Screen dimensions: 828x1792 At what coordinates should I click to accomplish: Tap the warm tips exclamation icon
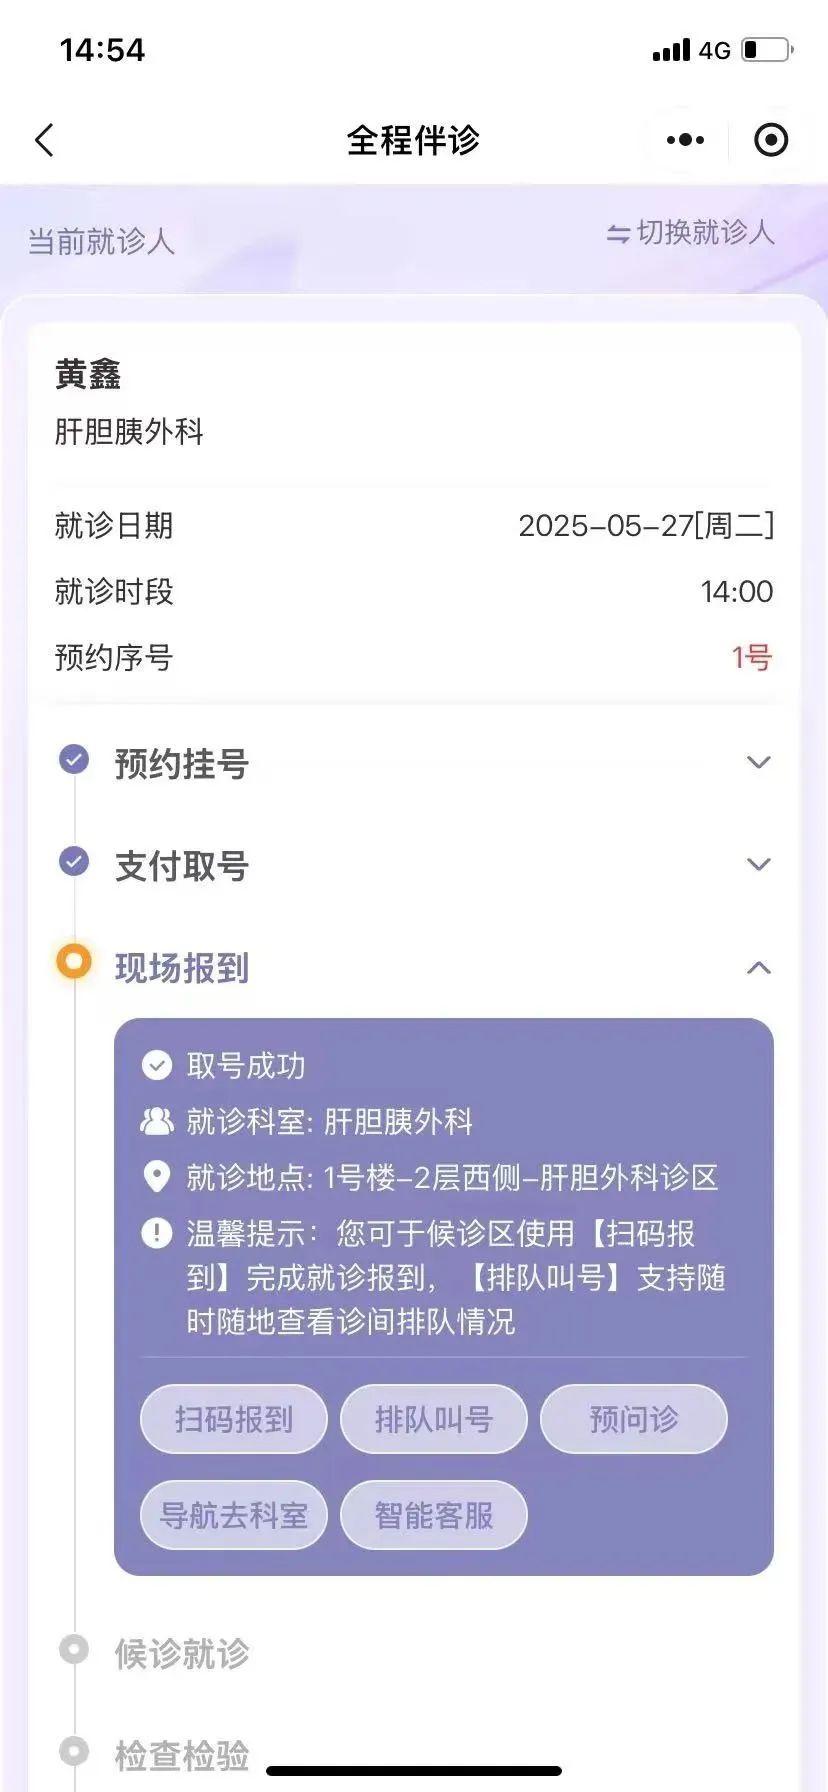(157, 1233)
